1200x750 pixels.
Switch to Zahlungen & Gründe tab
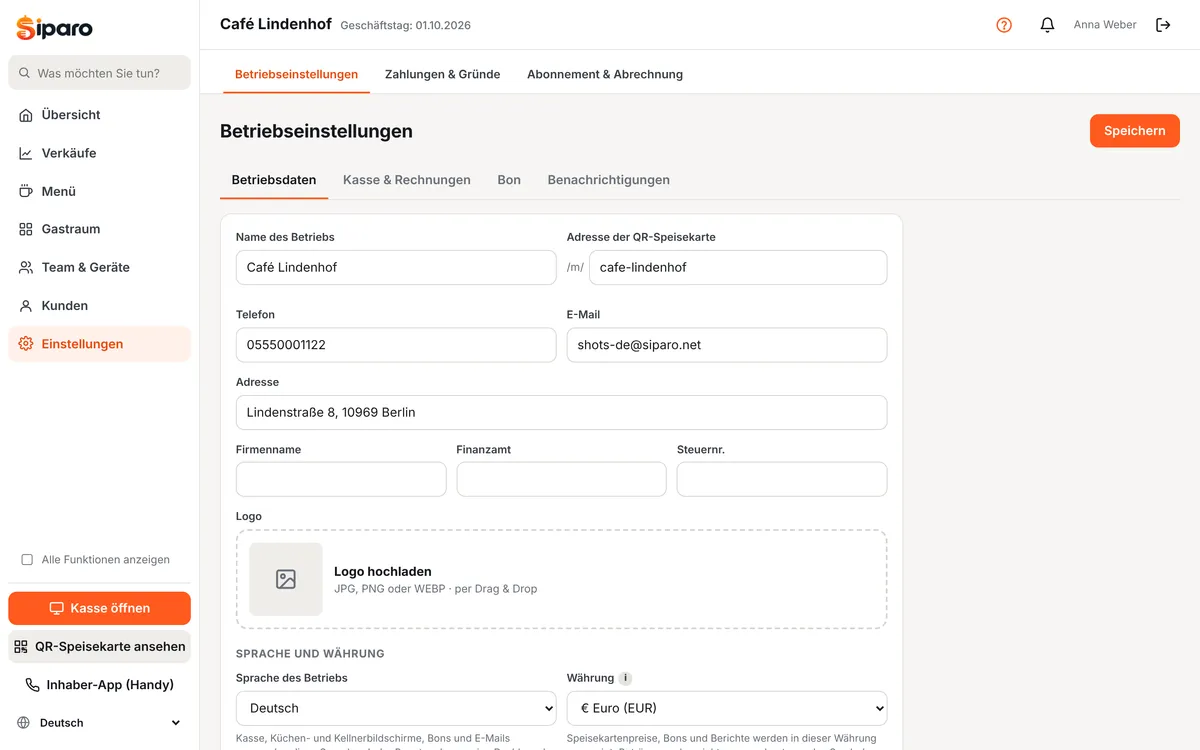click(x=442, y=74)
